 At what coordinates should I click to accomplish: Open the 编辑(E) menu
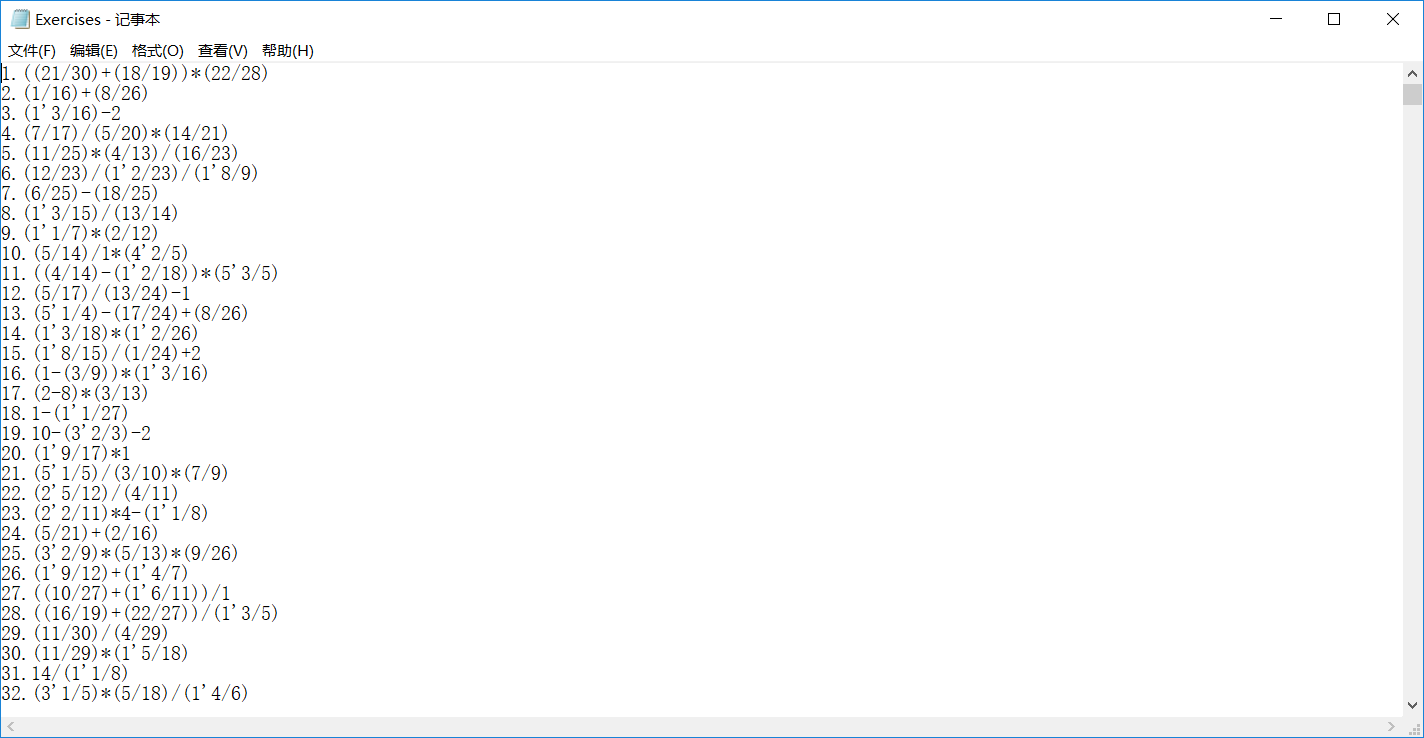(94, 50)
